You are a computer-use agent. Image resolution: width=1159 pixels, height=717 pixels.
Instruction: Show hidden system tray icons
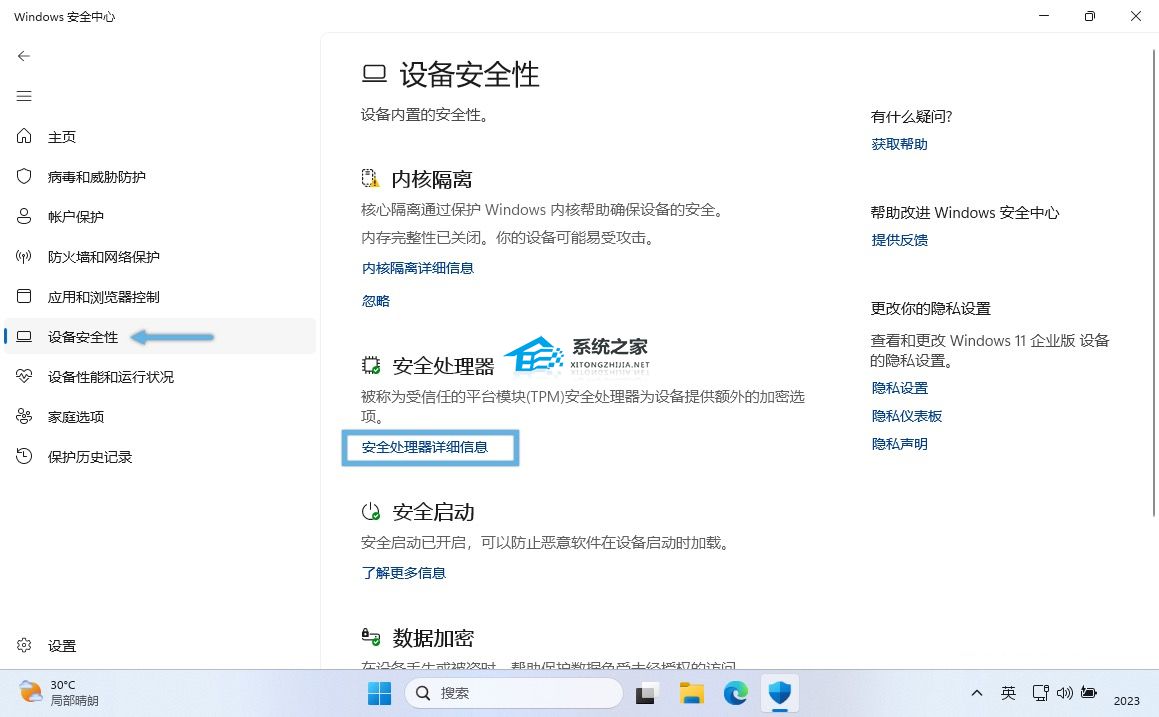coord(977,692)
